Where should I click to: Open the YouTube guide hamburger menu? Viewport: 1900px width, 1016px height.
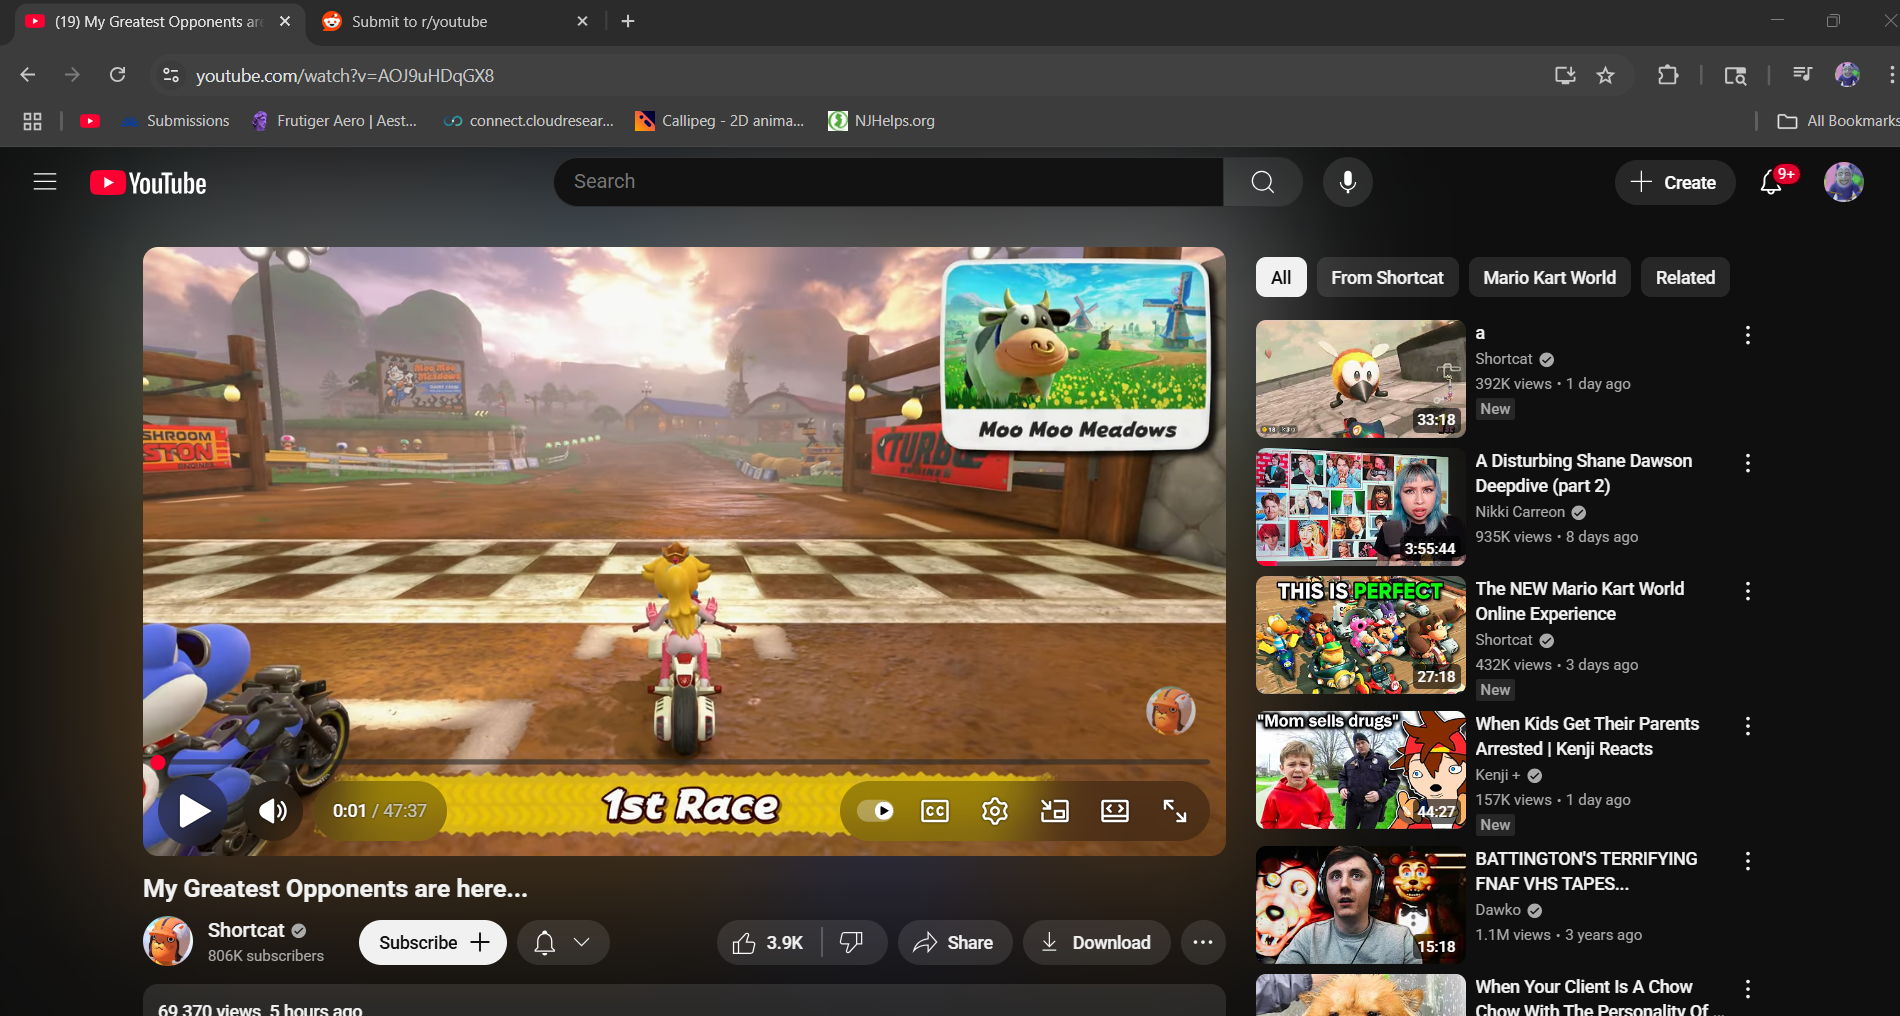click(x=45, y=182)
